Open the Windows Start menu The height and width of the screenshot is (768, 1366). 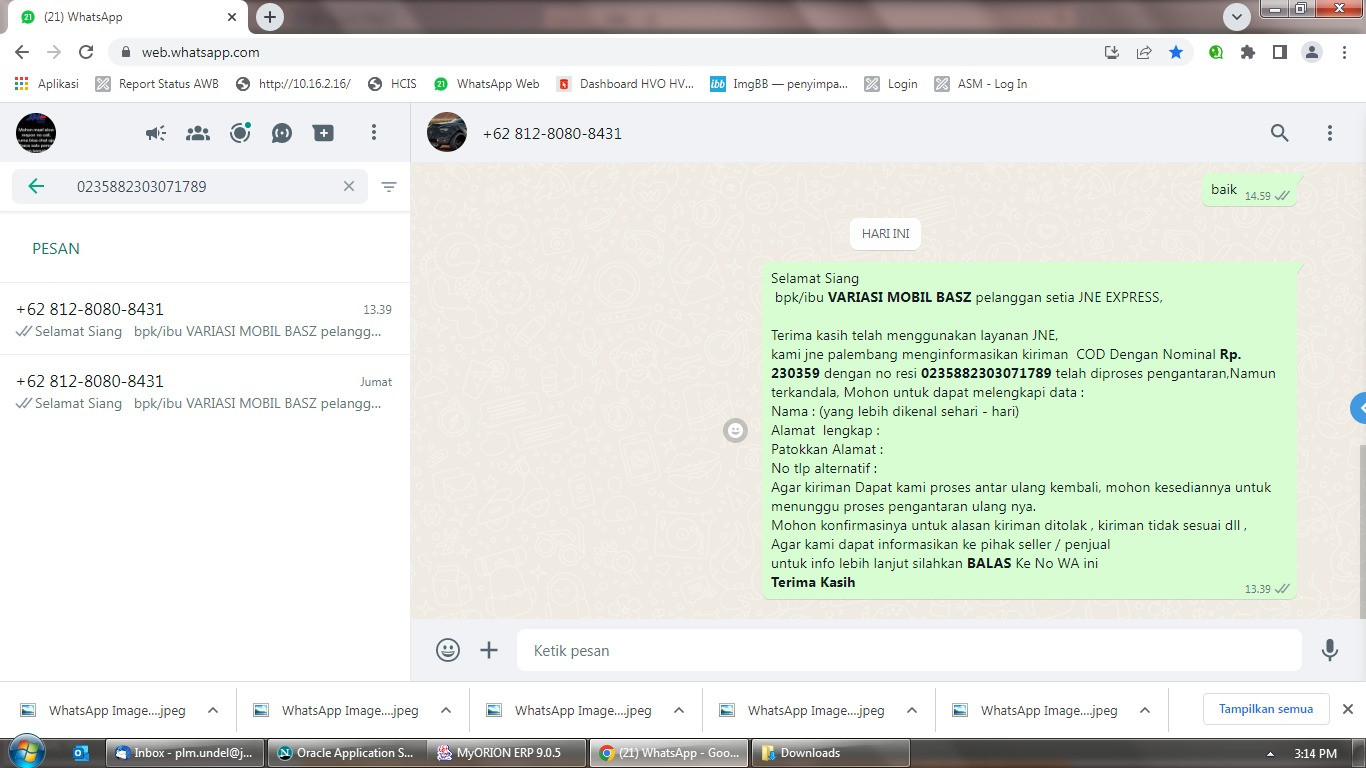click(x=25, y=752)
